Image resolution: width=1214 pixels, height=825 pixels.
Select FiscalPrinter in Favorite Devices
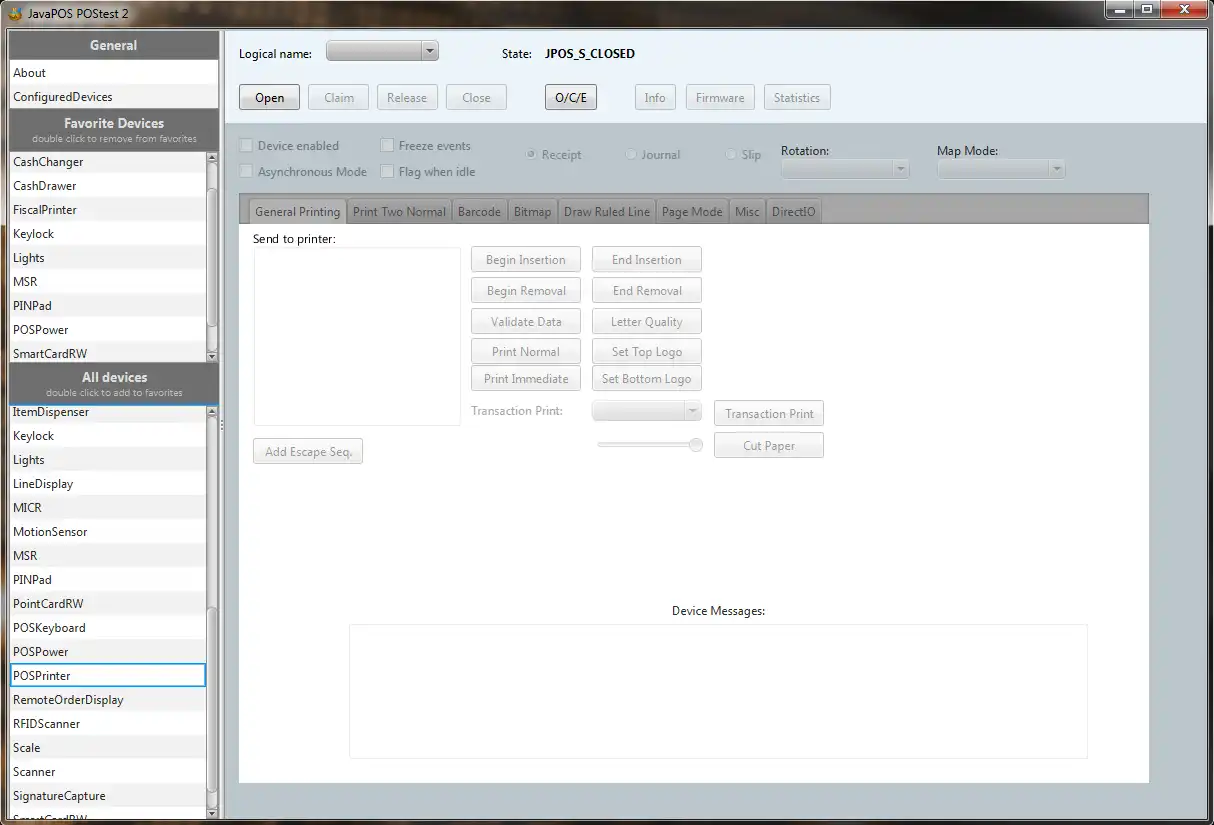107,210
